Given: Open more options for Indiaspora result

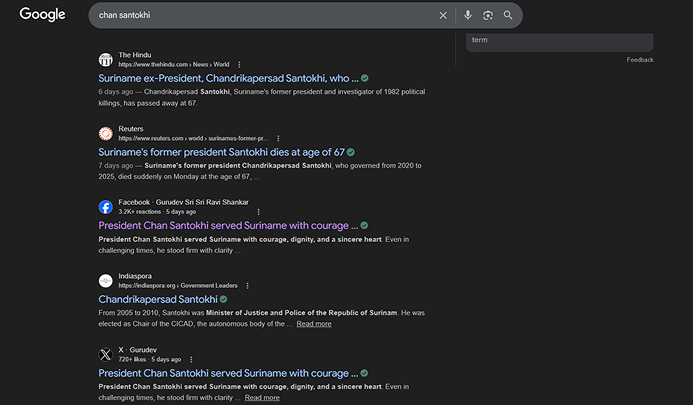Looking at the screenshot, I should [x=248, y=286].
